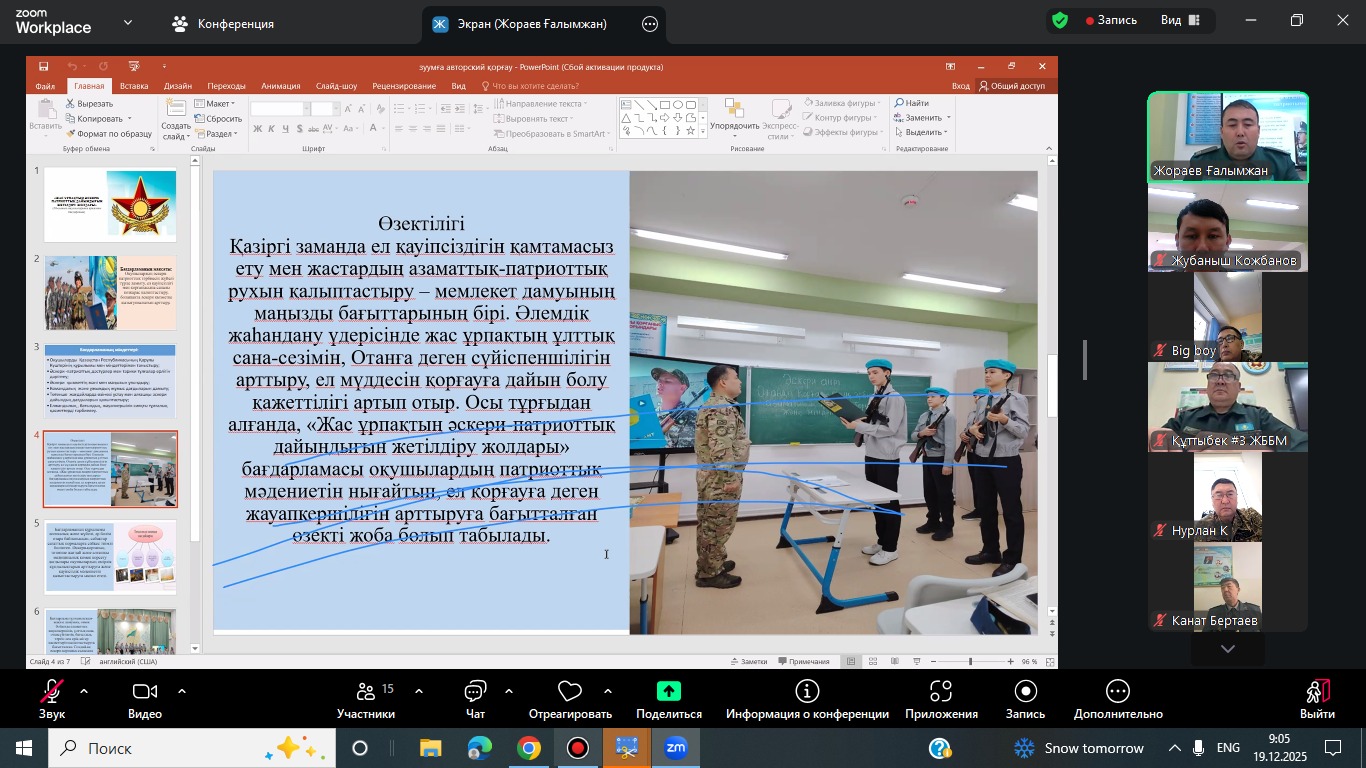1366x768 pixels.
Task: Open the Participants list
Action: [x=365, y=692]
